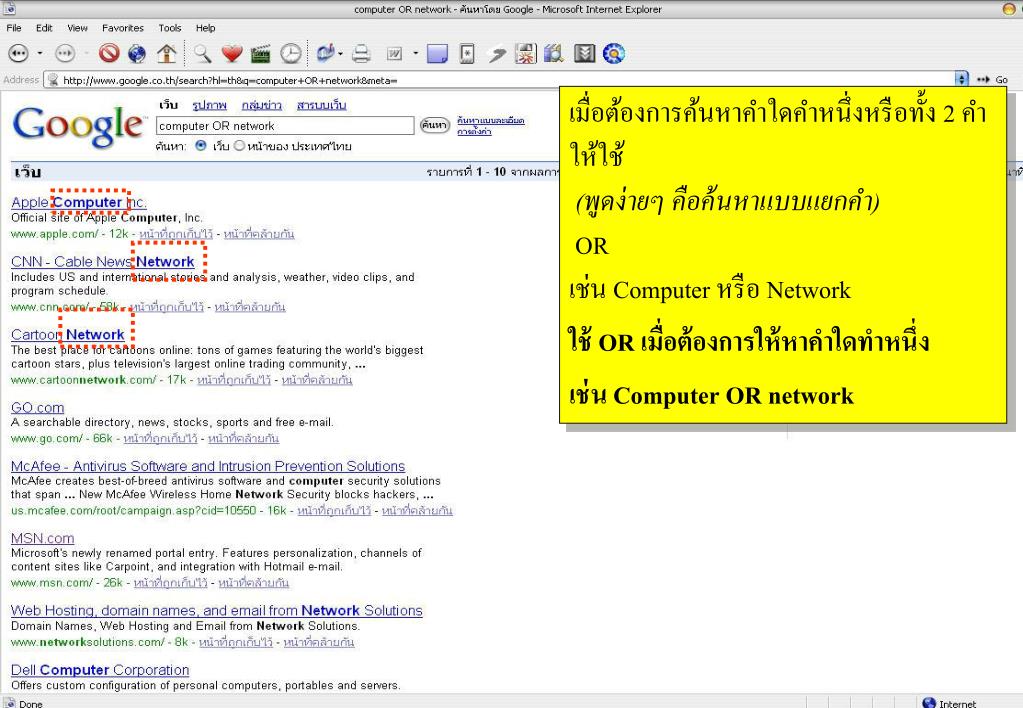Go to the Home page icon
Image resolution: width=1023 pixels, height=708 pixels.
(x=166, y=54)
